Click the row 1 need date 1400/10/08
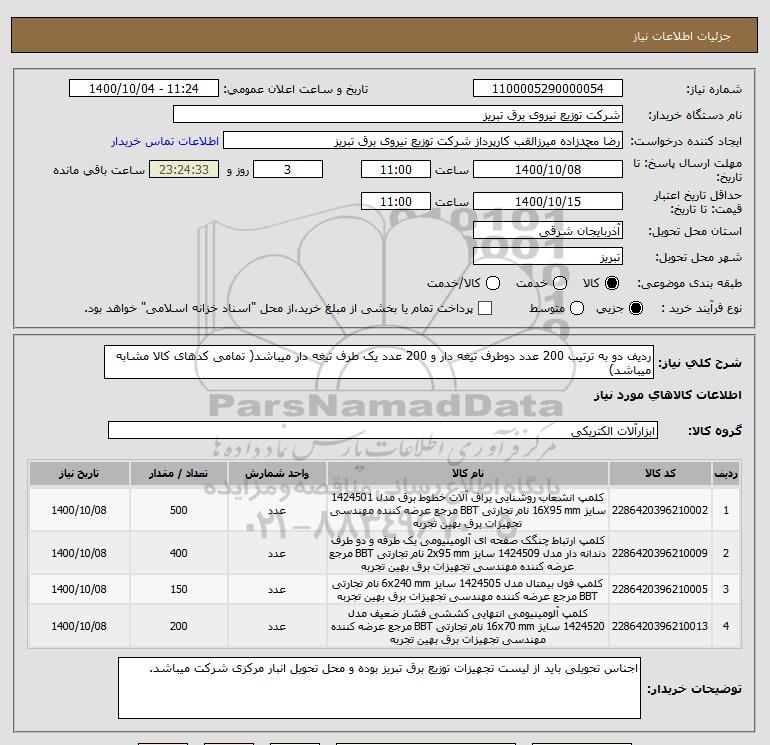Screen dimensions: 770x745 tap(79, 510)
